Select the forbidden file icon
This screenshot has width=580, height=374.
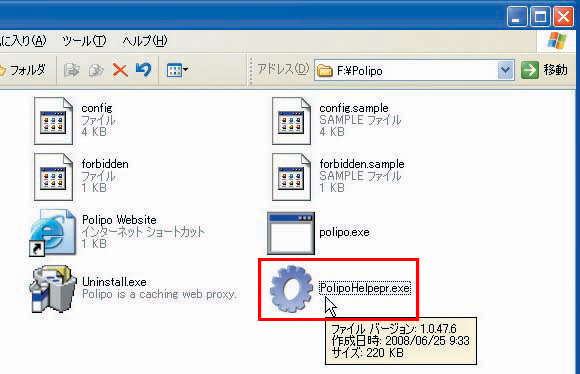point(54,177)
